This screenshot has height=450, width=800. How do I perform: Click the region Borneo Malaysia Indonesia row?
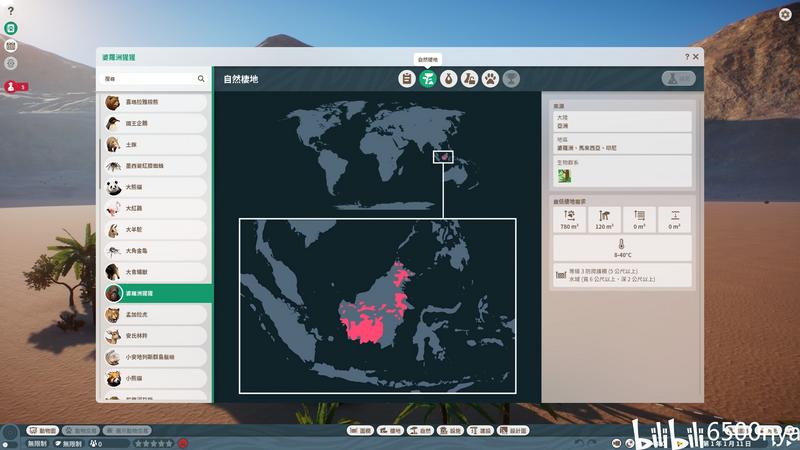coord(622,144)
